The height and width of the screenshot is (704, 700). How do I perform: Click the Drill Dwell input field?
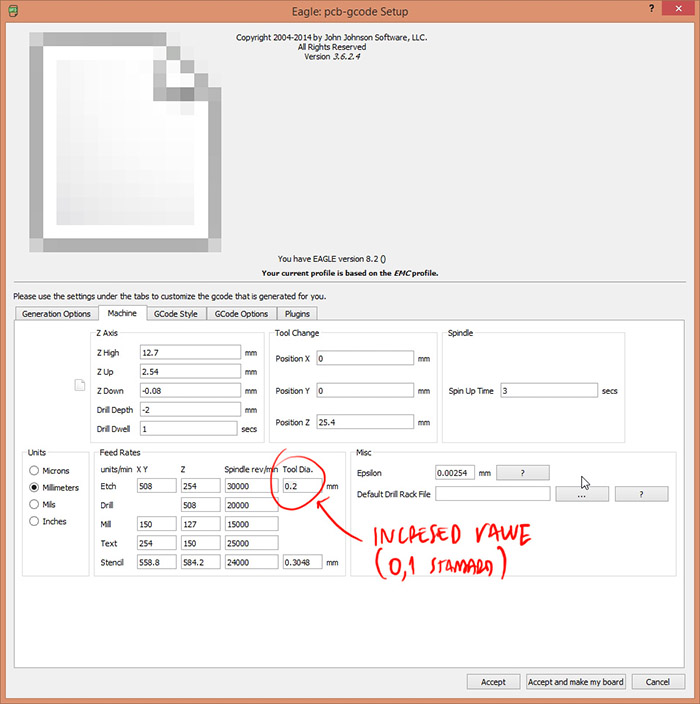[189, 429]
